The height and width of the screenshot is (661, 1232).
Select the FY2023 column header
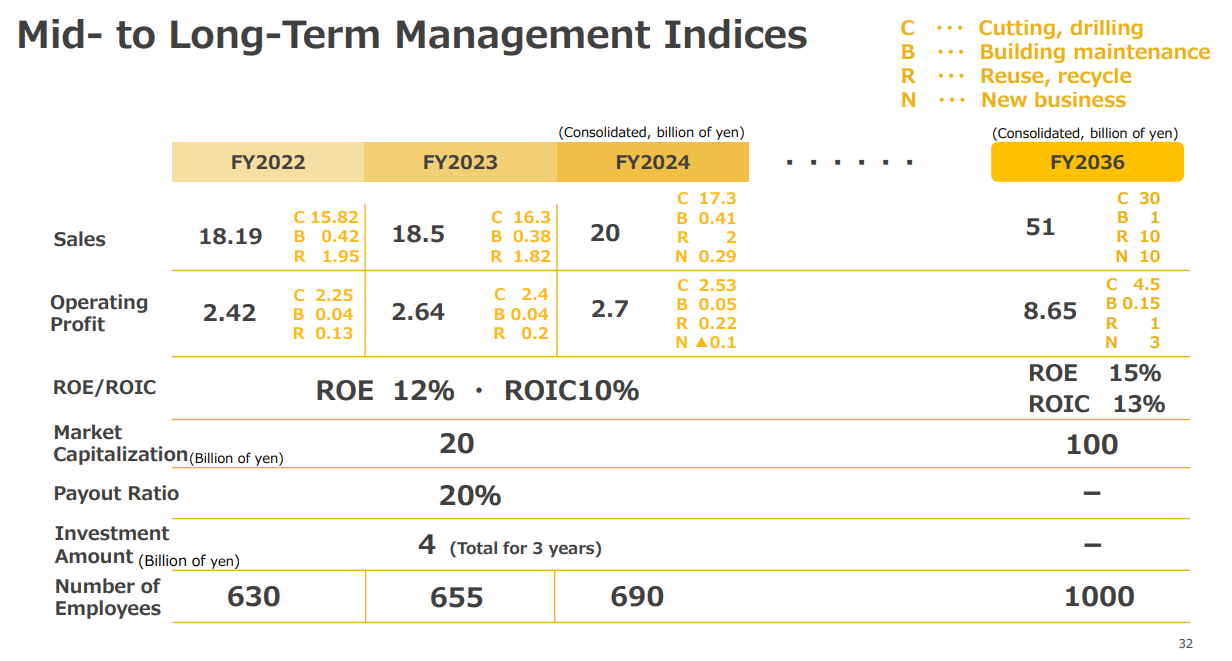460,162
